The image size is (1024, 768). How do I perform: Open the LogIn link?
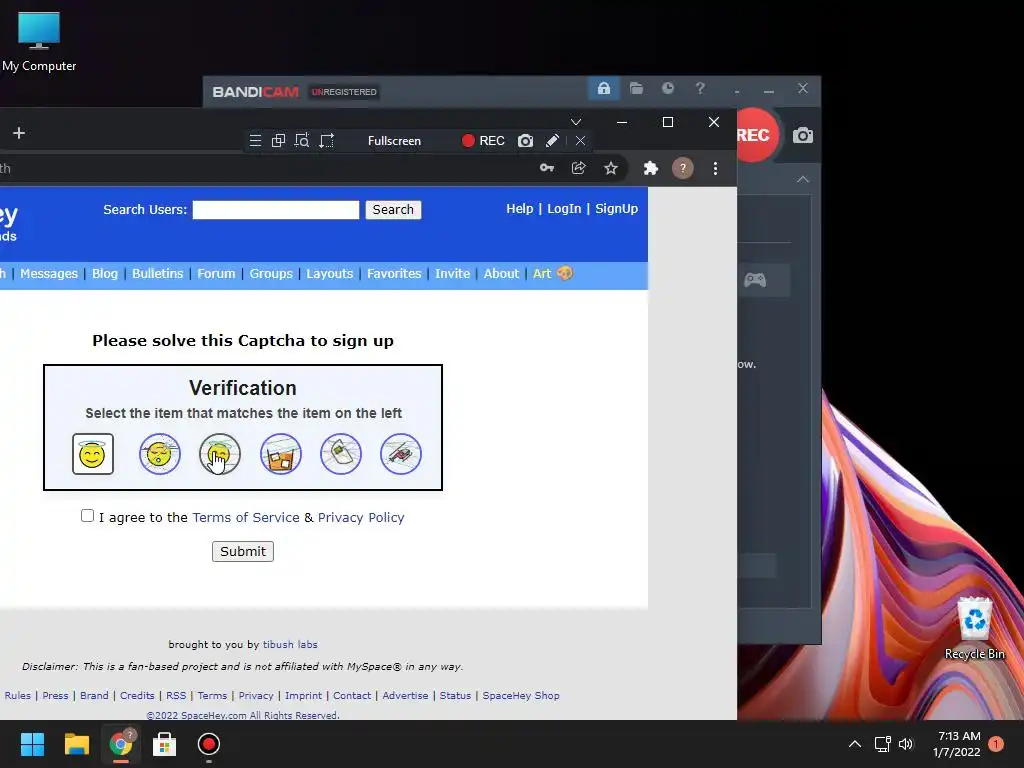coord(564,208)
